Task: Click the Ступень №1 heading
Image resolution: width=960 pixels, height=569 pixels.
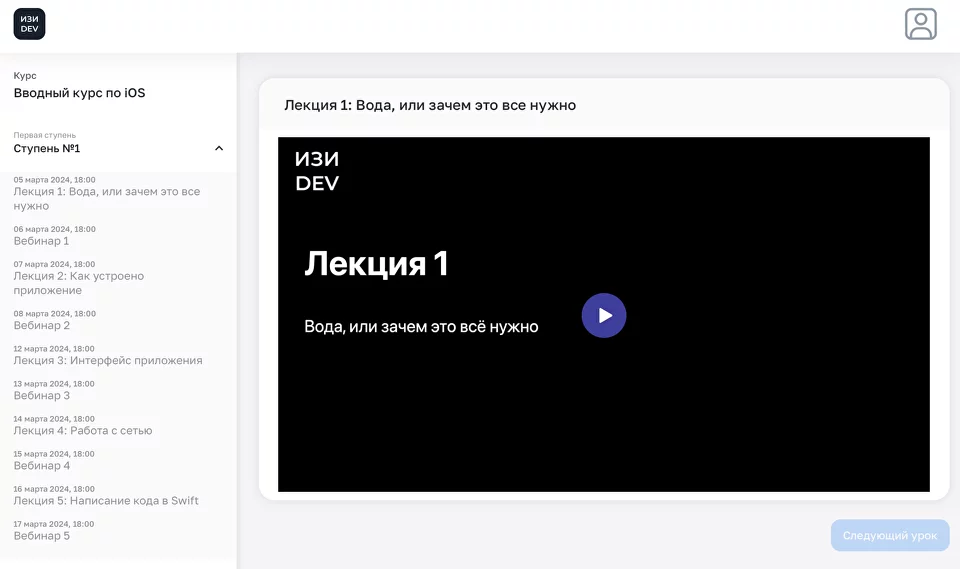Action: (47, 149)
